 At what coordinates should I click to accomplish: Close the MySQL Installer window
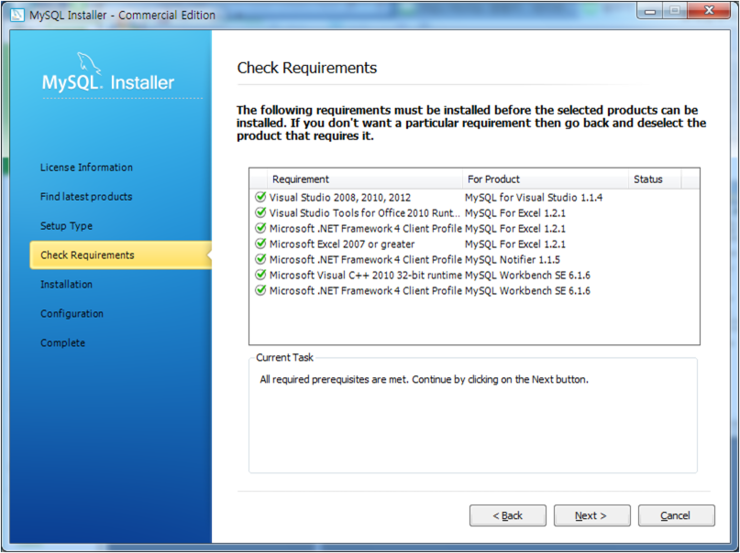pos(709,10)
